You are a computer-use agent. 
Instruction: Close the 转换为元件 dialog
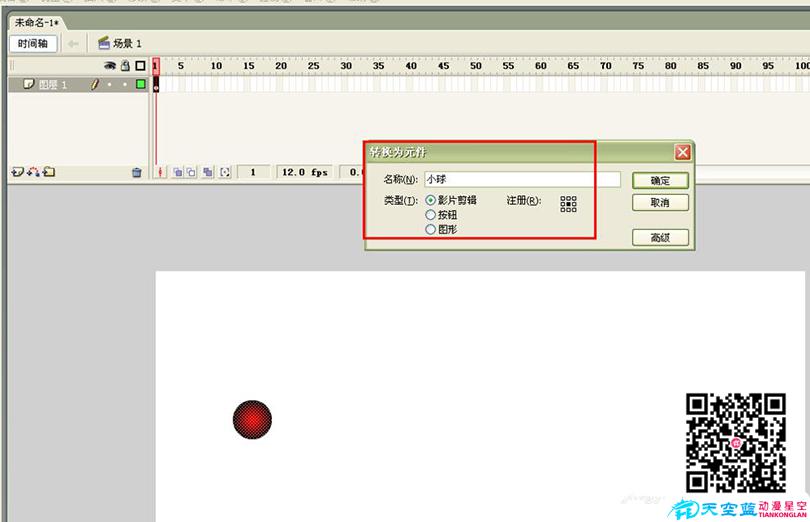click(682, 152)
